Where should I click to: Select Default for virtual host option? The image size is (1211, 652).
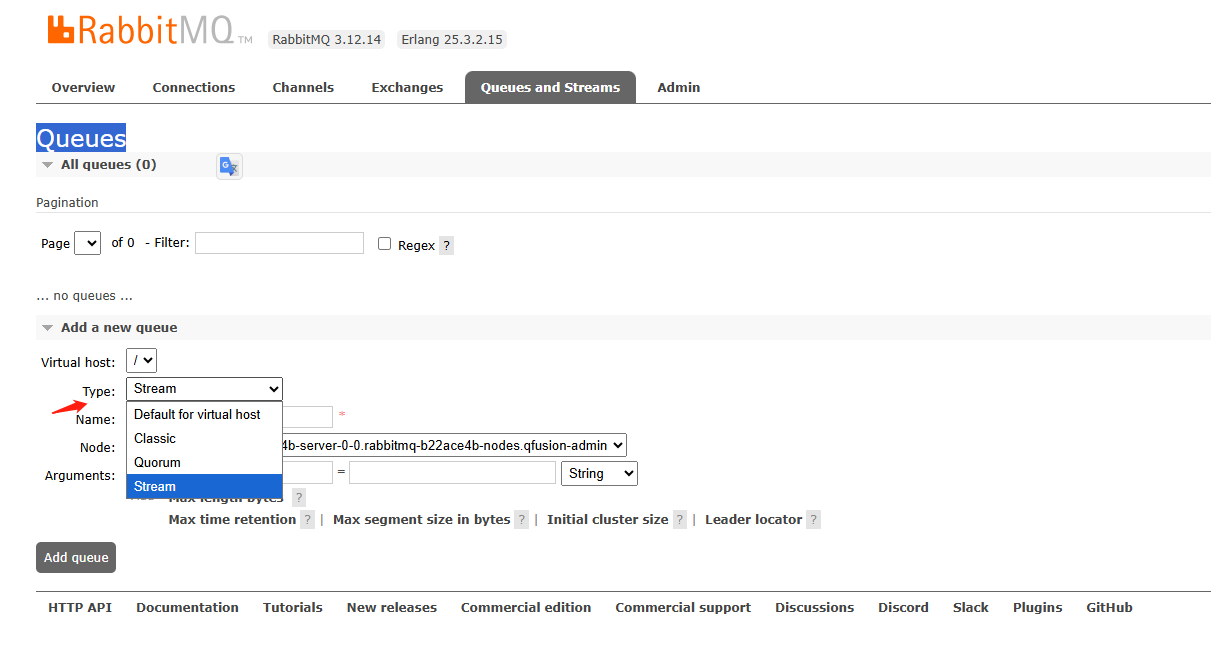(204, 414)
